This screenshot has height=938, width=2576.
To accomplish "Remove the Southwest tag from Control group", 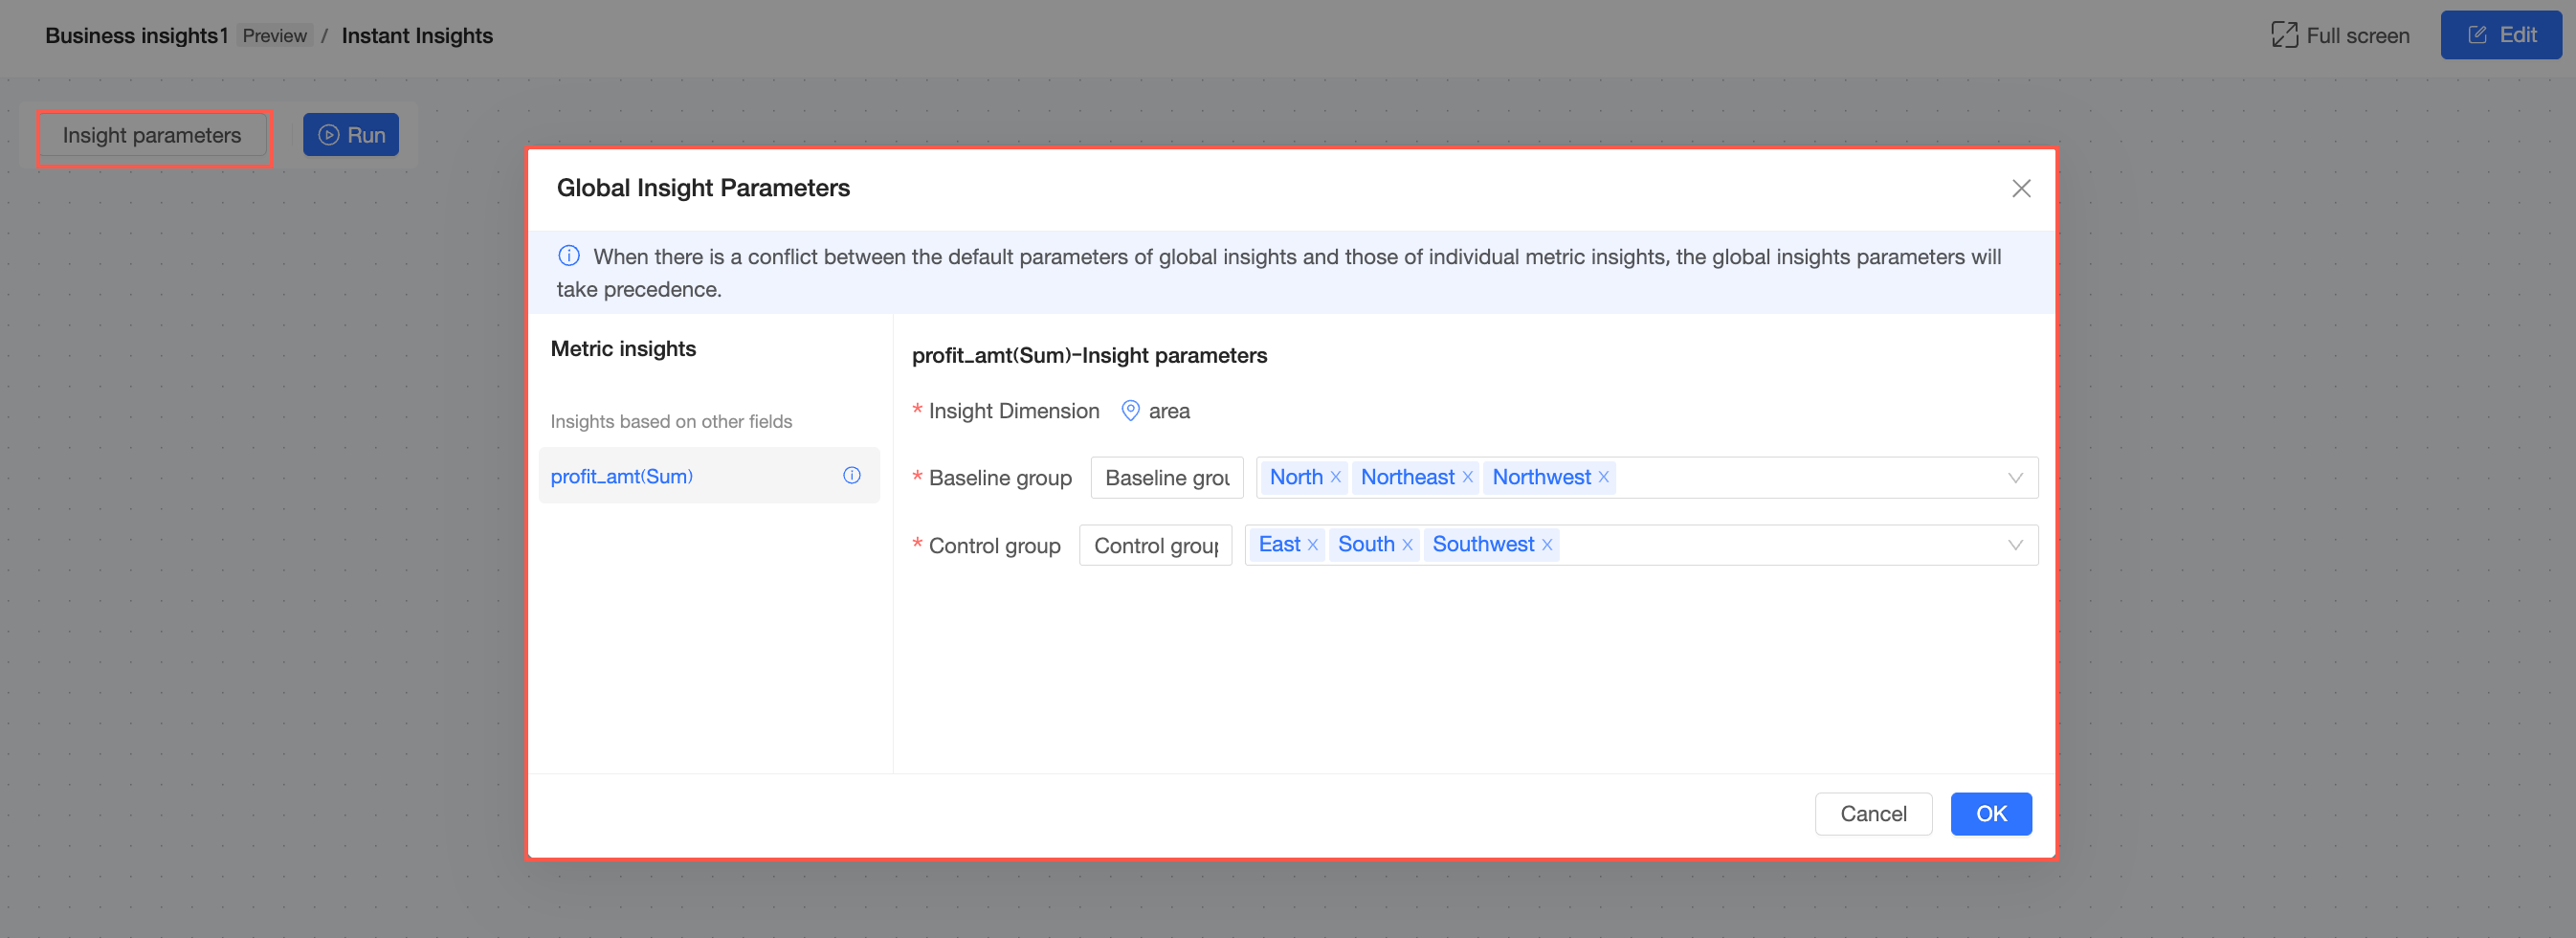I will coord(1546,545).
